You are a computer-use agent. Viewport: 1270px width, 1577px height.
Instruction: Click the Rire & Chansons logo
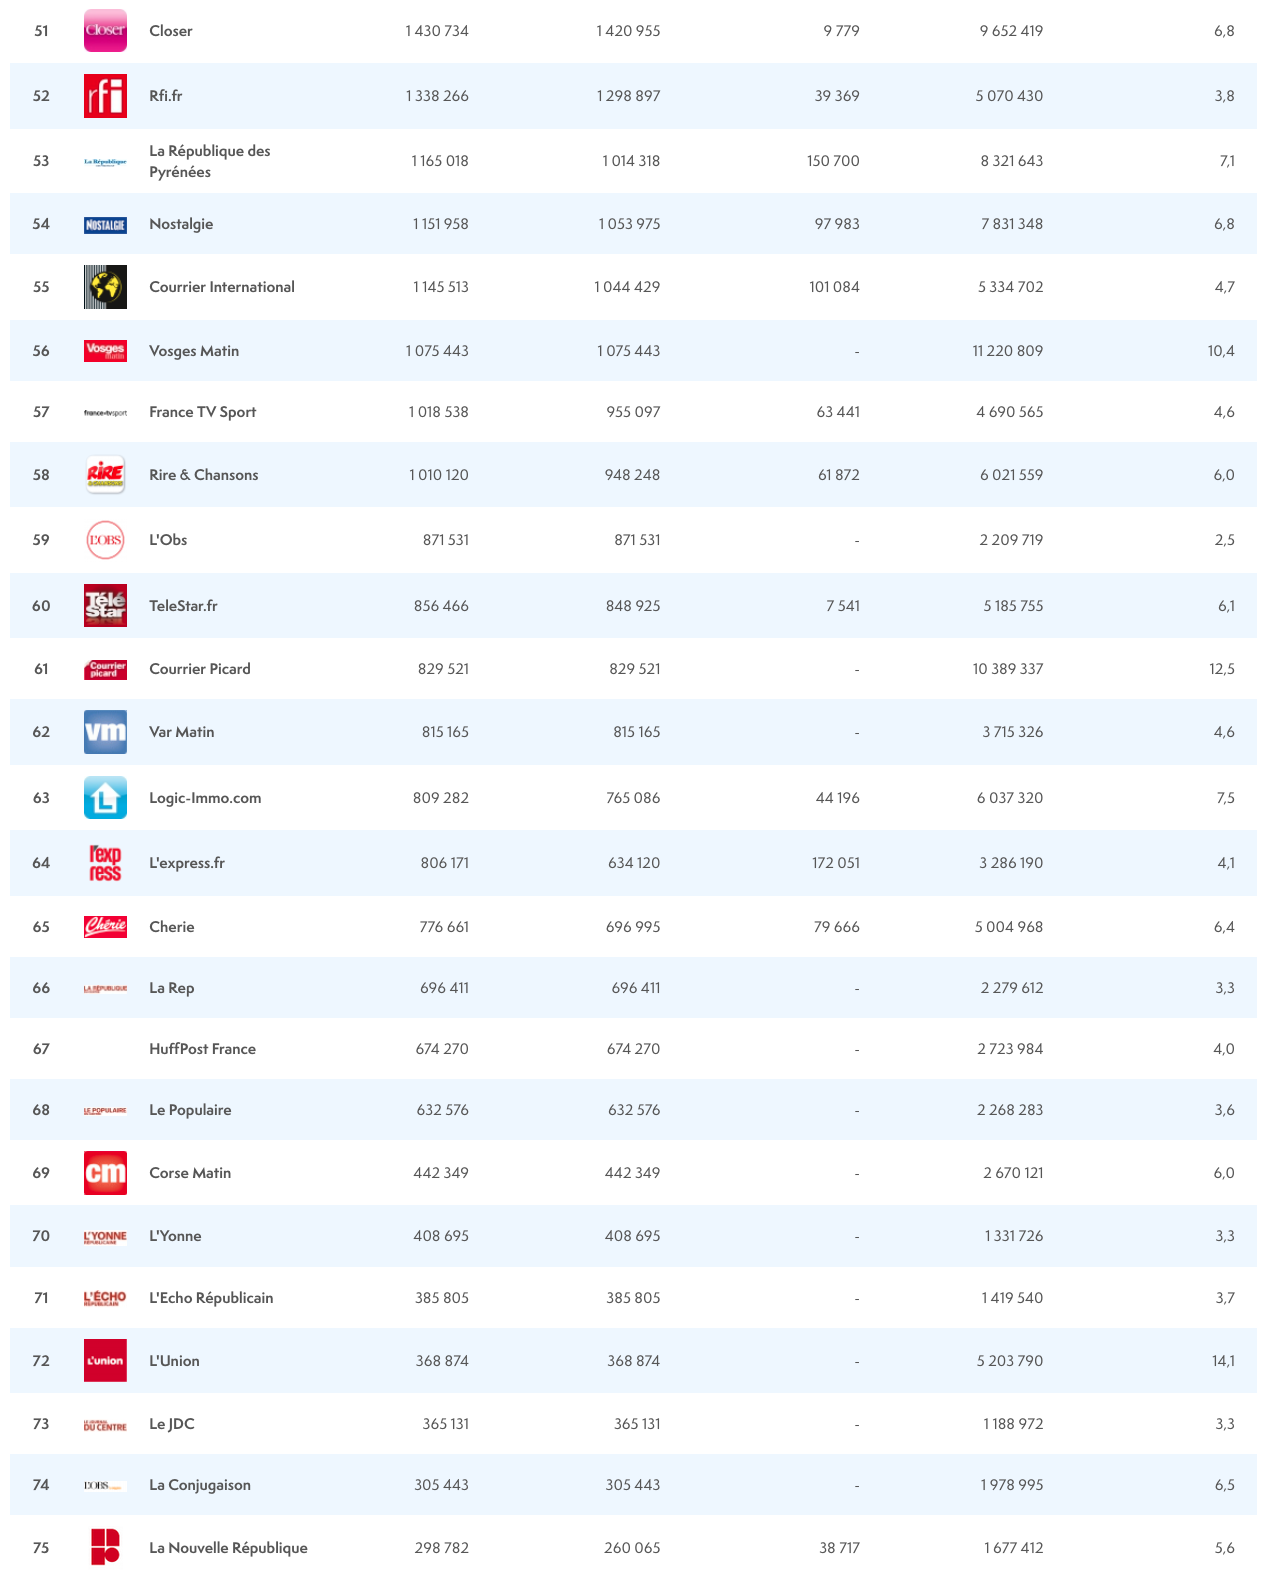pyautogui.click(x=105, y=475)
